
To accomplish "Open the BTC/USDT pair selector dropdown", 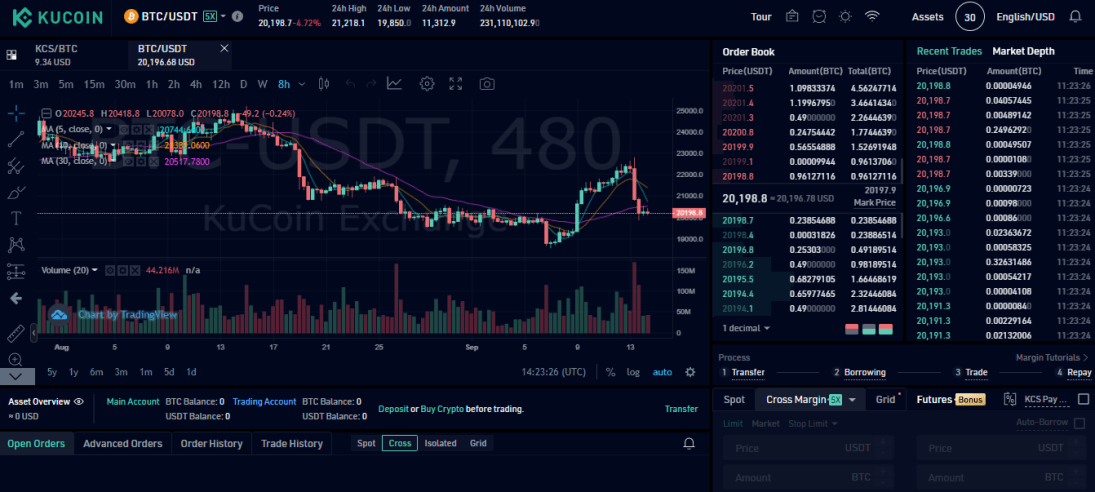I will [223, 16].
